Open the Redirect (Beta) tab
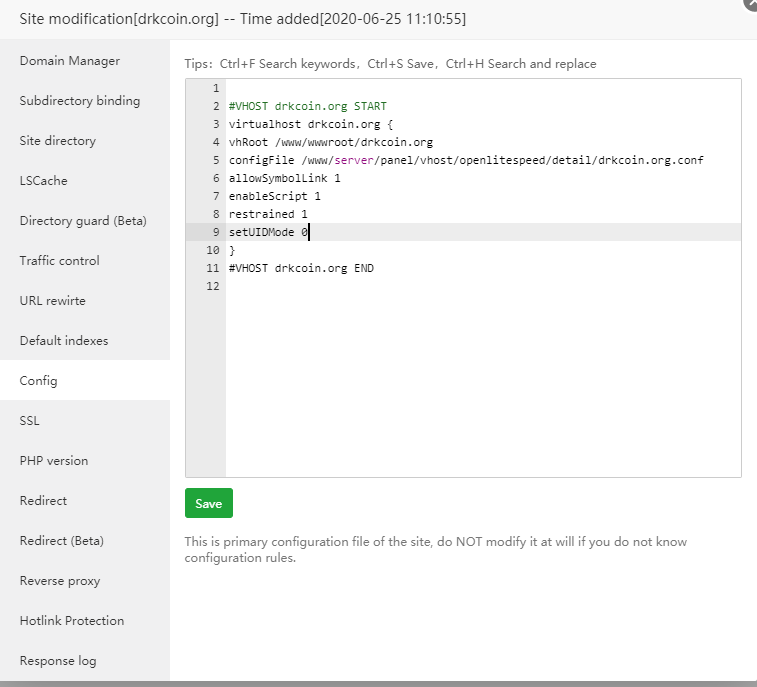Screen dimensions: 757x687 tap(62, 541)
